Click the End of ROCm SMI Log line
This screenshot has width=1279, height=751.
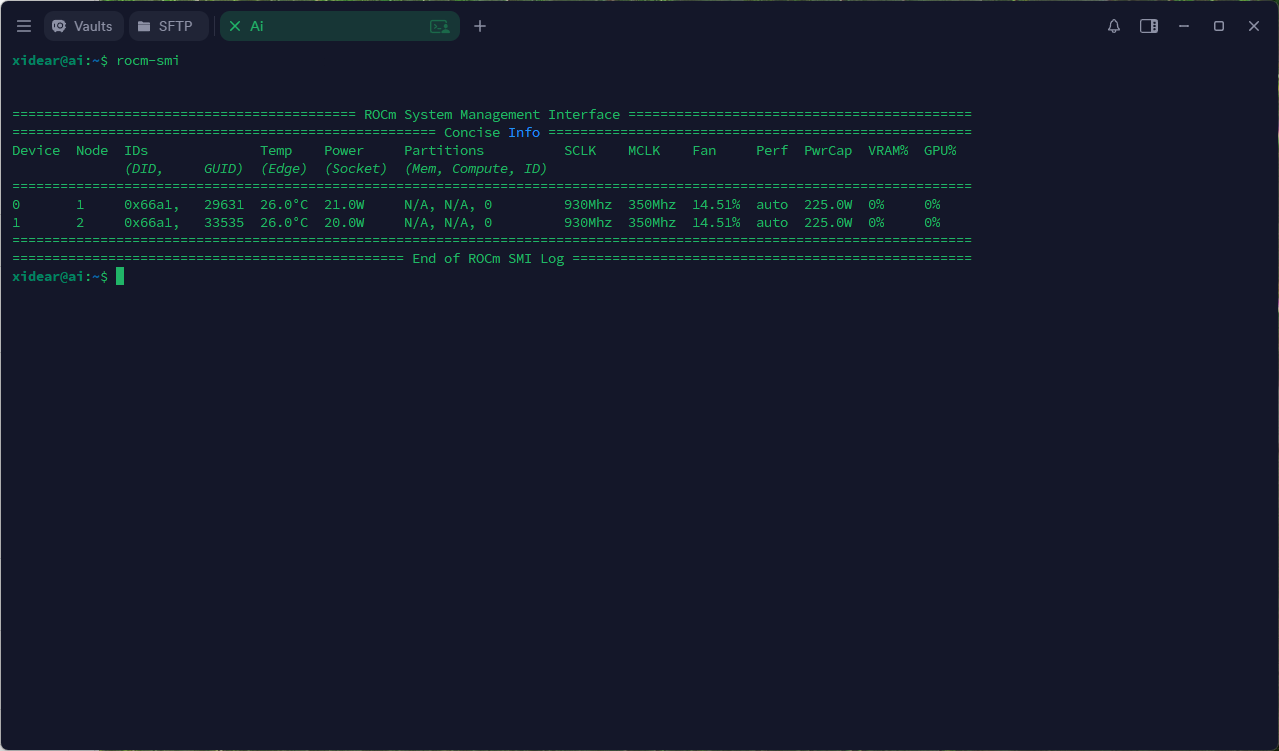[488, 258]
